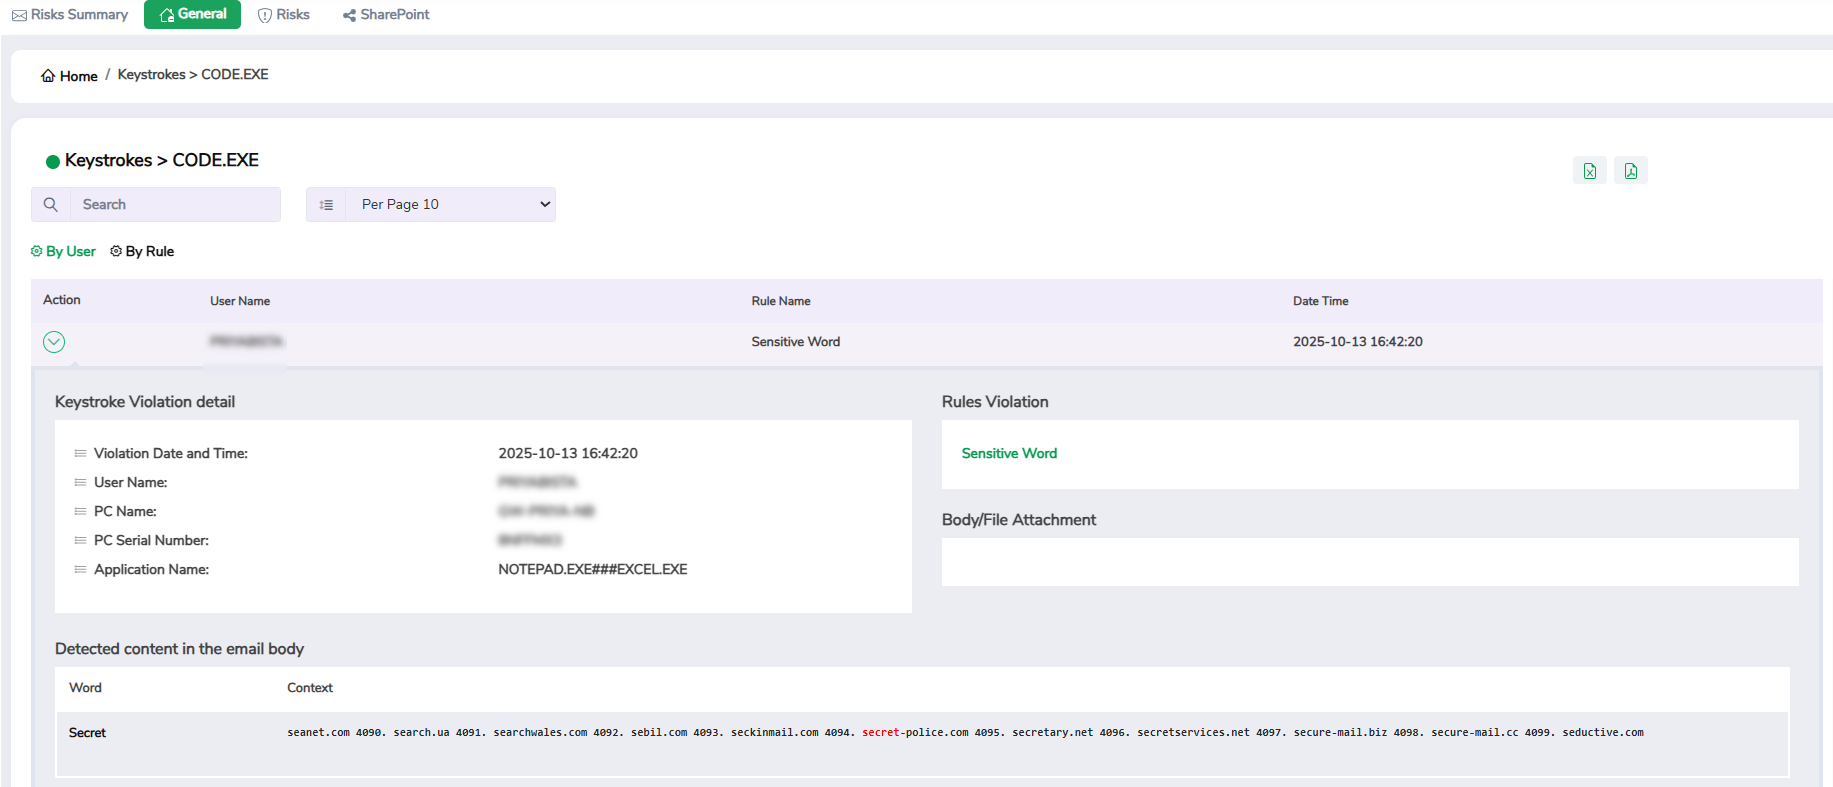Collapse the Sensitive Word row details
The width and height of the screenshot is (1833, 787).
coord(54,342)
